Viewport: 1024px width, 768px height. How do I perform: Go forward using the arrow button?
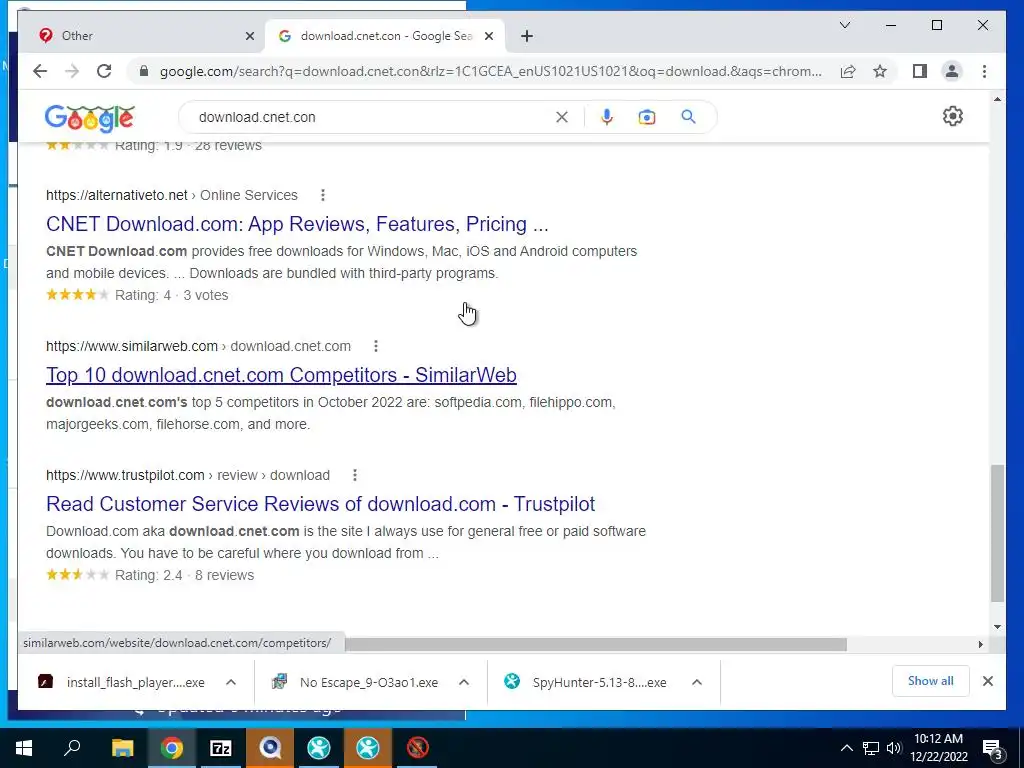point(72,71)
